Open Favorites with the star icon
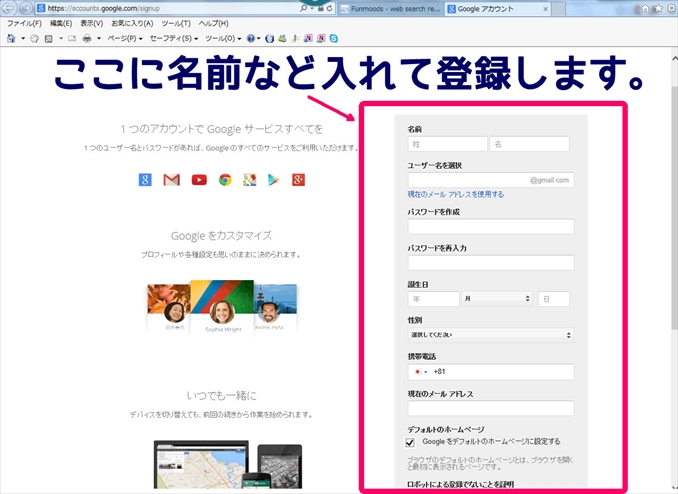Viewport: 678px width, 494px height. (658, 8)
